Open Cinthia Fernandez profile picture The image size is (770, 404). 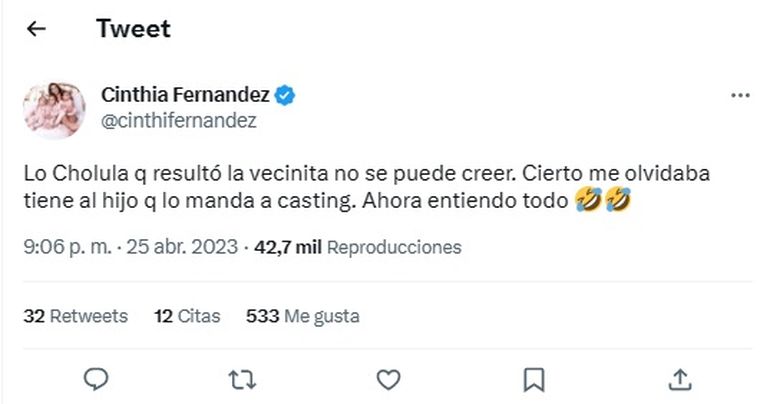[x=53, y=108]
